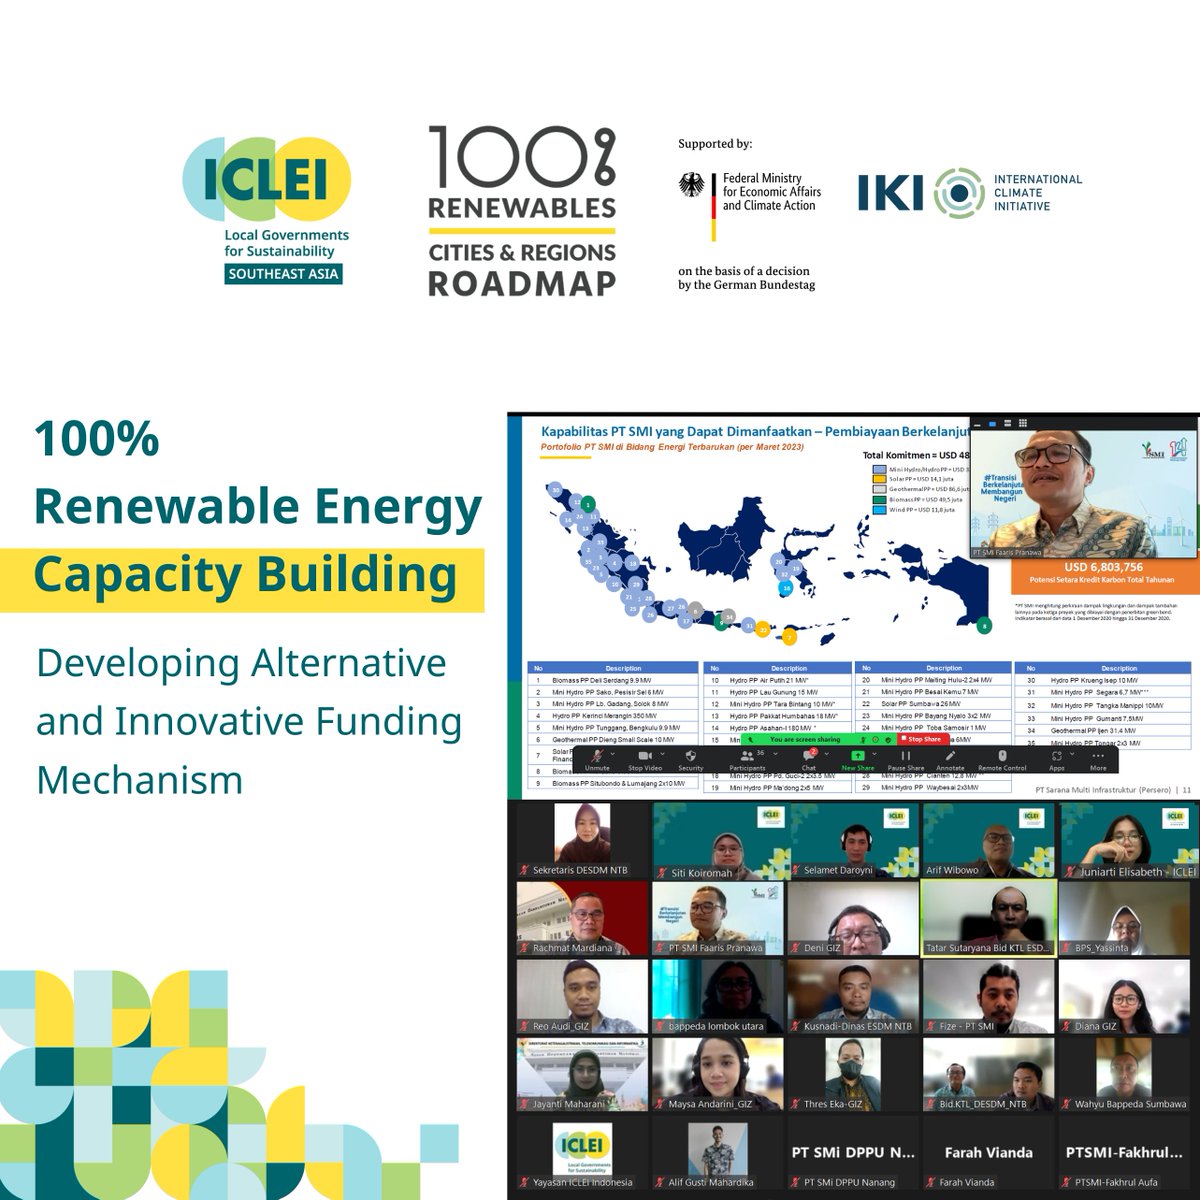Select the PTSMI-Fakhrul Aufa tile
This screenshot has width=1200, height=1200.
point(1124,1153)
